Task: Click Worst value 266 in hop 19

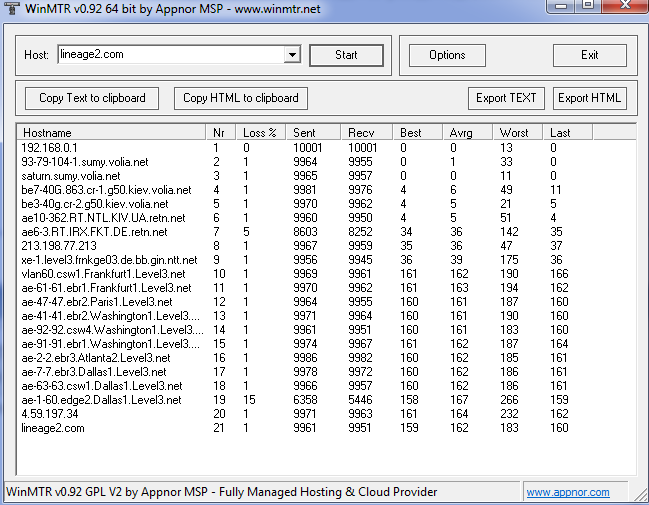Action: (509, 400)
